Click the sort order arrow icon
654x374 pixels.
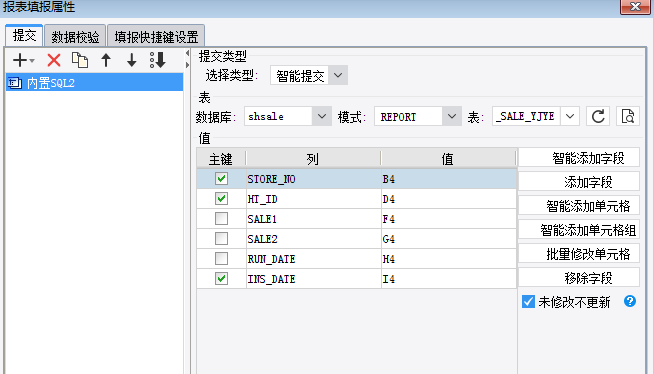(x=158, y=60)
